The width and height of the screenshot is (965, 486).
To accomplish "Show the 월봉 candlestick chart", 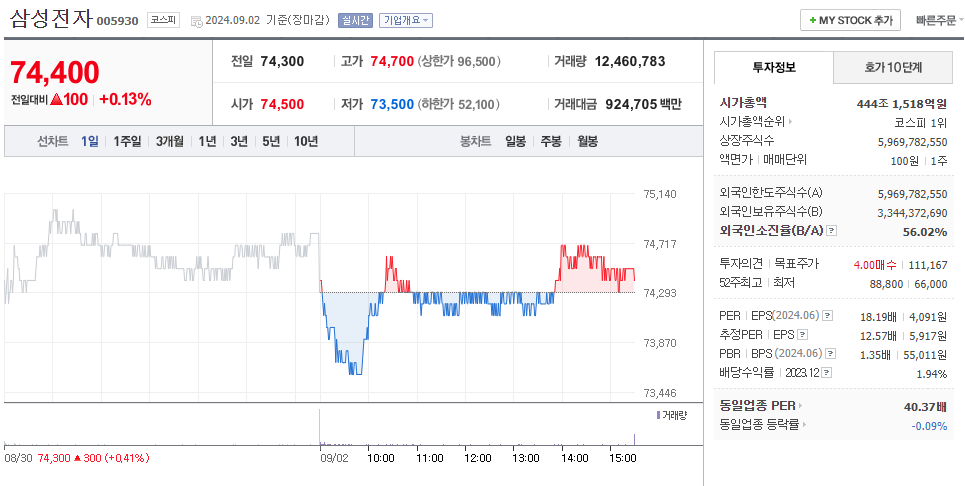I will tap(587, 141).
